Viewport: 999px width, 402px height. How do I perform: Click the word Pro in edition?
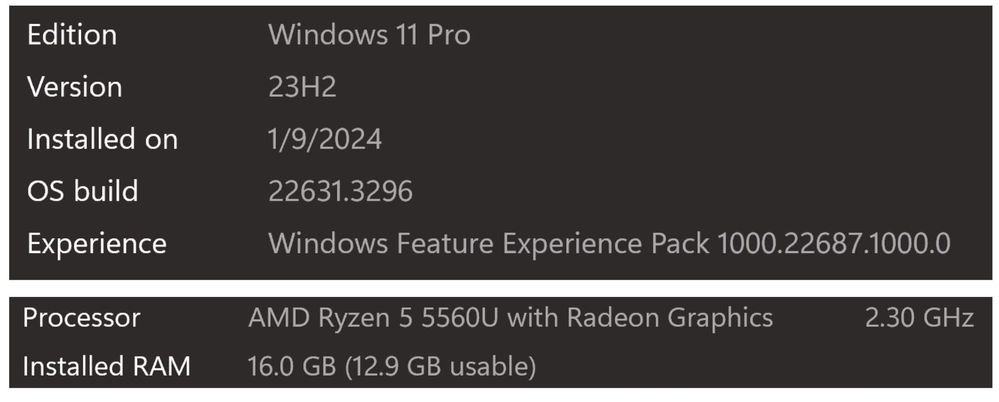pyautogui.click(x=449, y=34)
